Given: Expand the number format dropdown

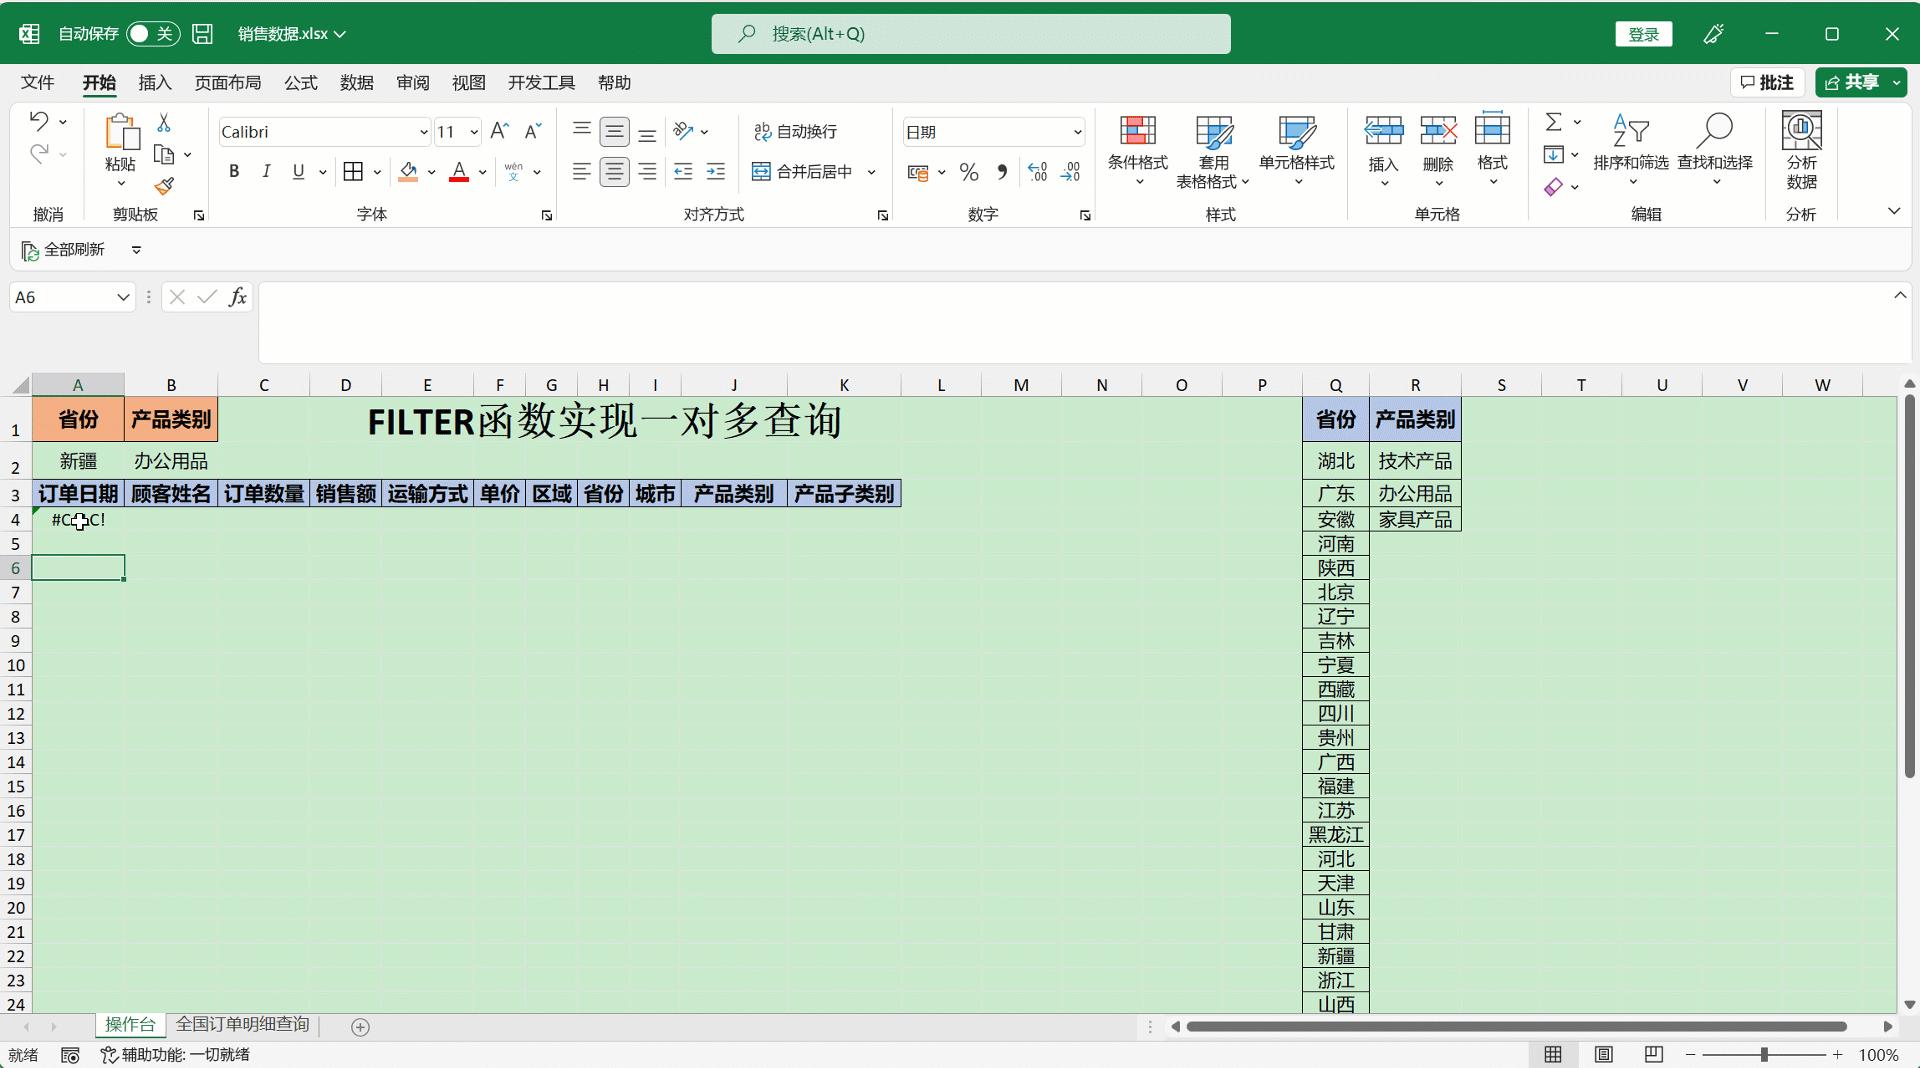Looking at the screenshot, I should [x=1077, y=132].
